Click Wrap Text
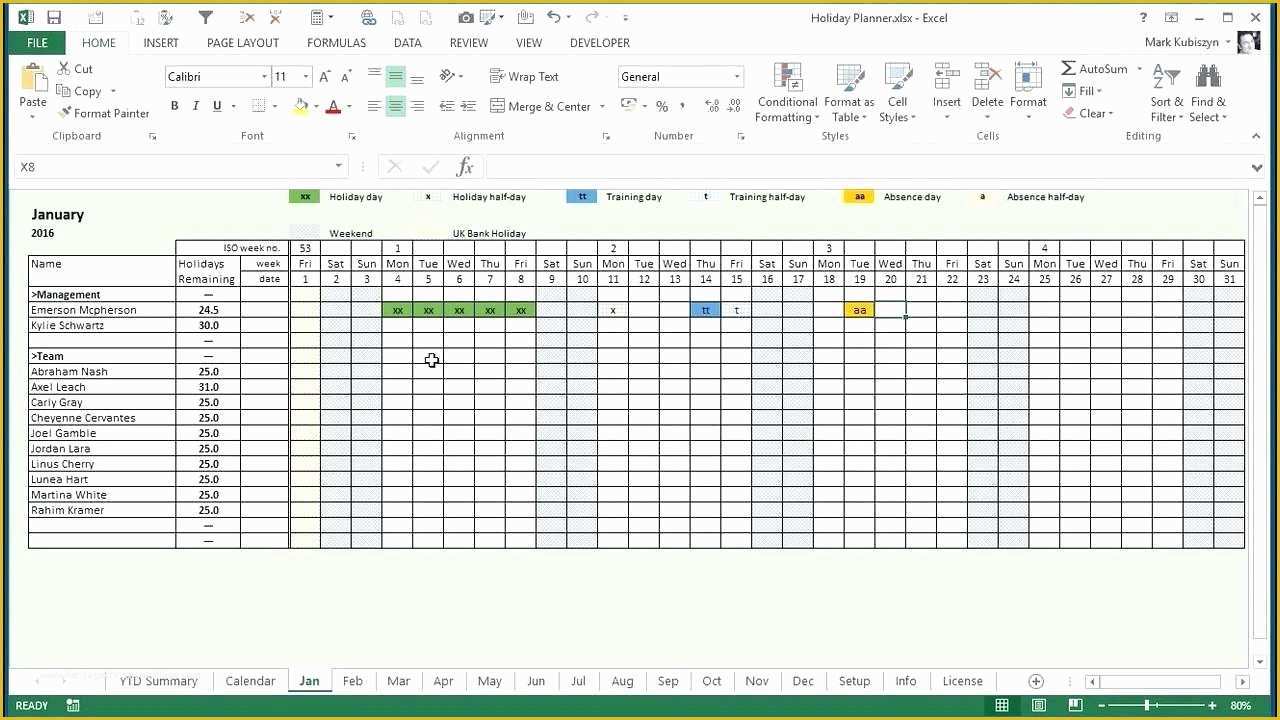This screenshot has height=720, width=1280. pos(524,76)
